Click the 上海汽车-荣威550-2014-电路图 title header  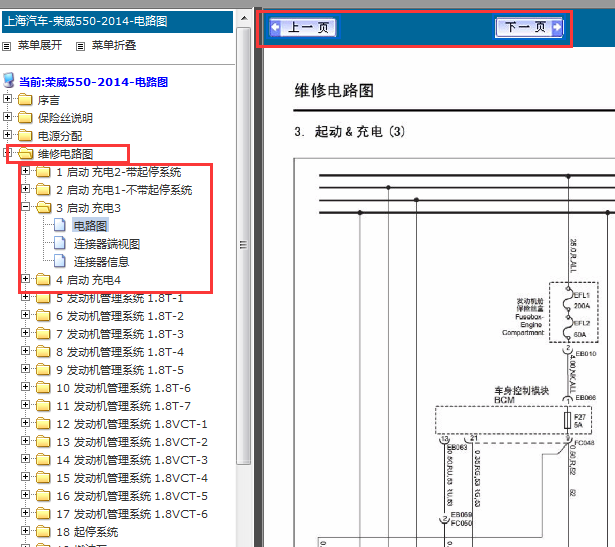click(117, 21)
